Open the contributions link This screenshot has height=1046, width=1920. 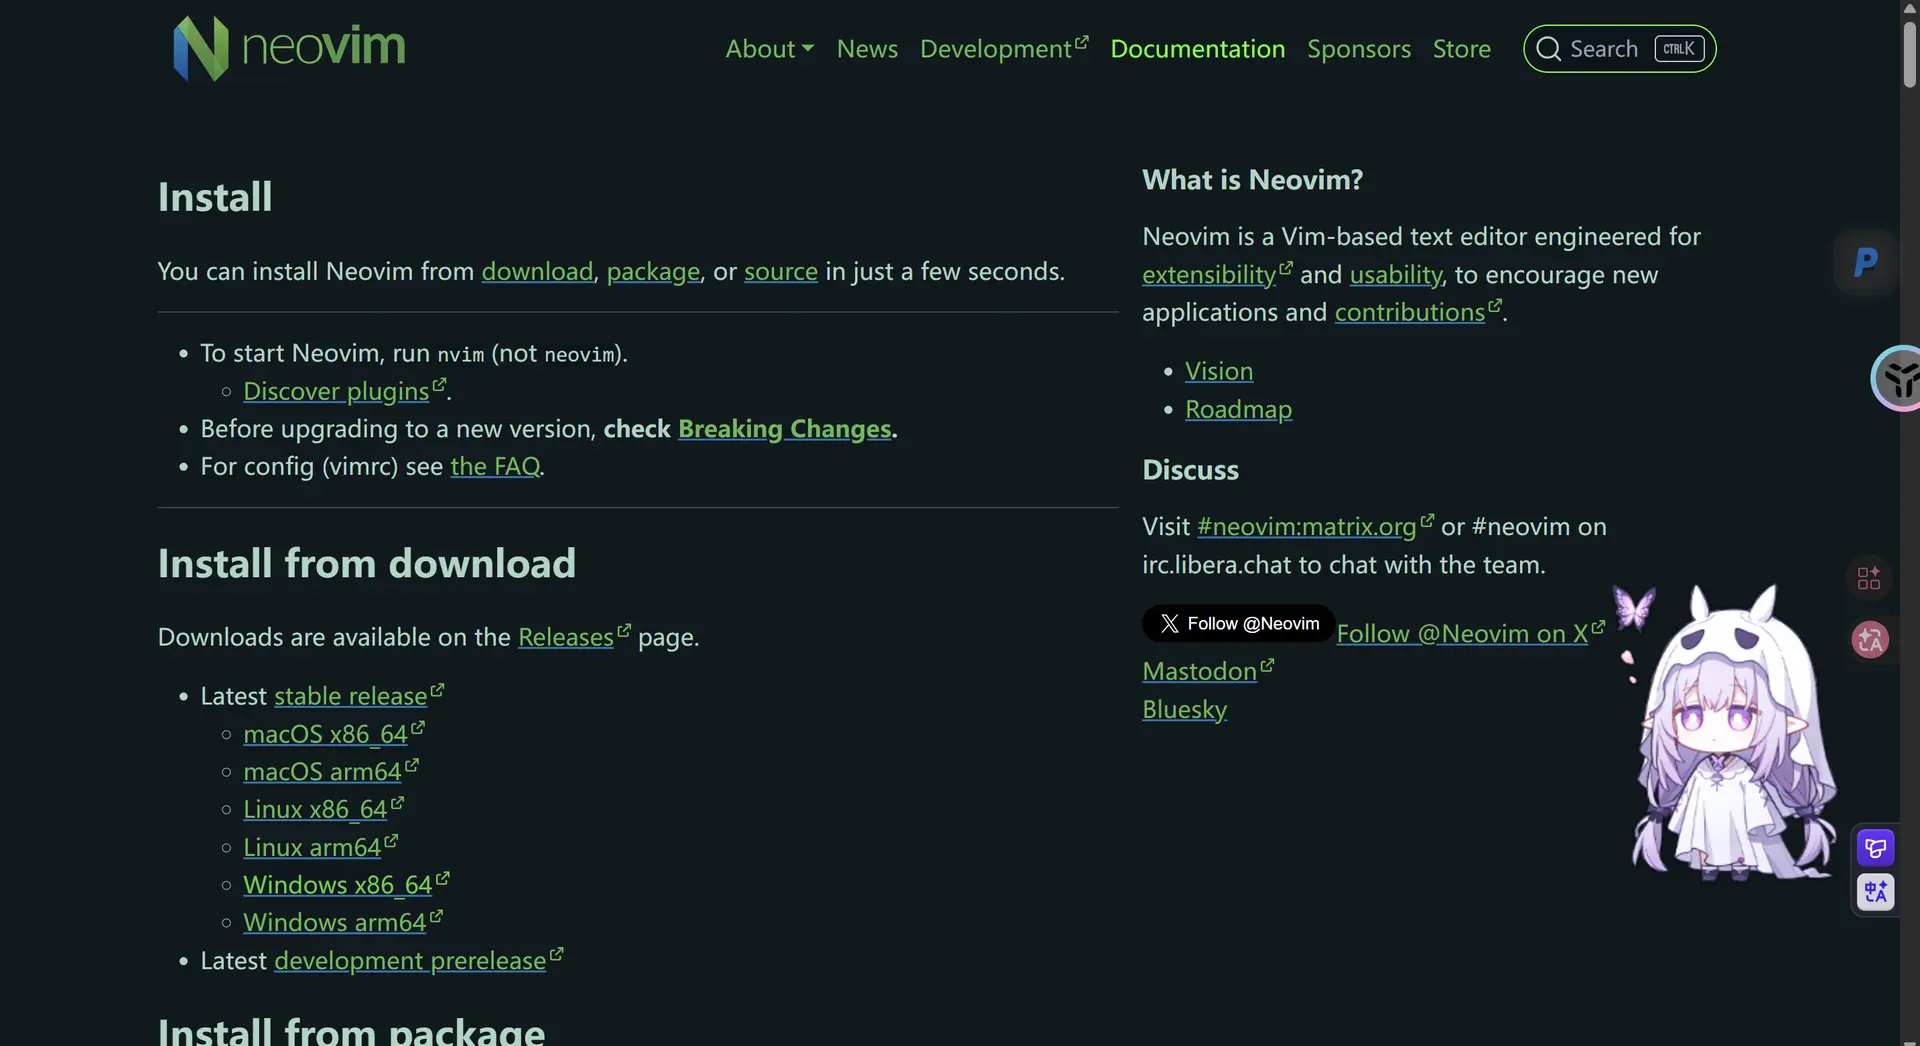(x=1418, y=313)
